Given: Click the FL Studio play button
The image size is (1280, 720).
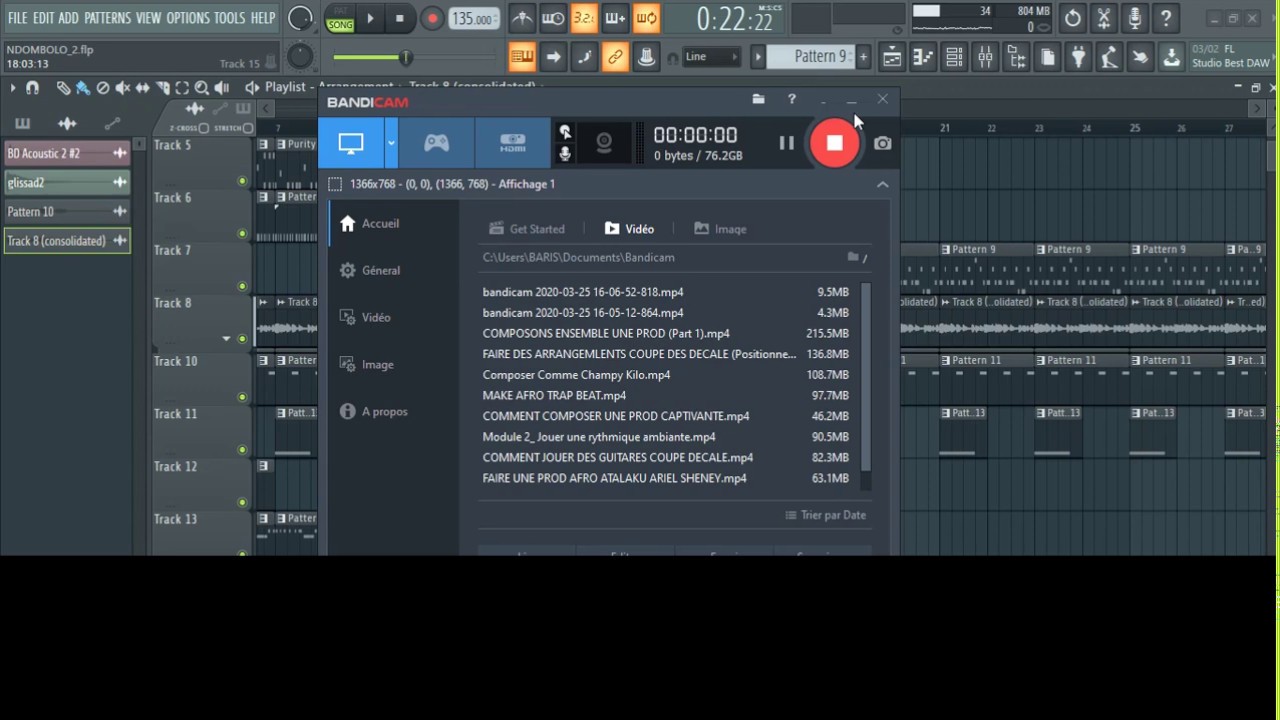Looking at the screenshot, I should [370, 19].
